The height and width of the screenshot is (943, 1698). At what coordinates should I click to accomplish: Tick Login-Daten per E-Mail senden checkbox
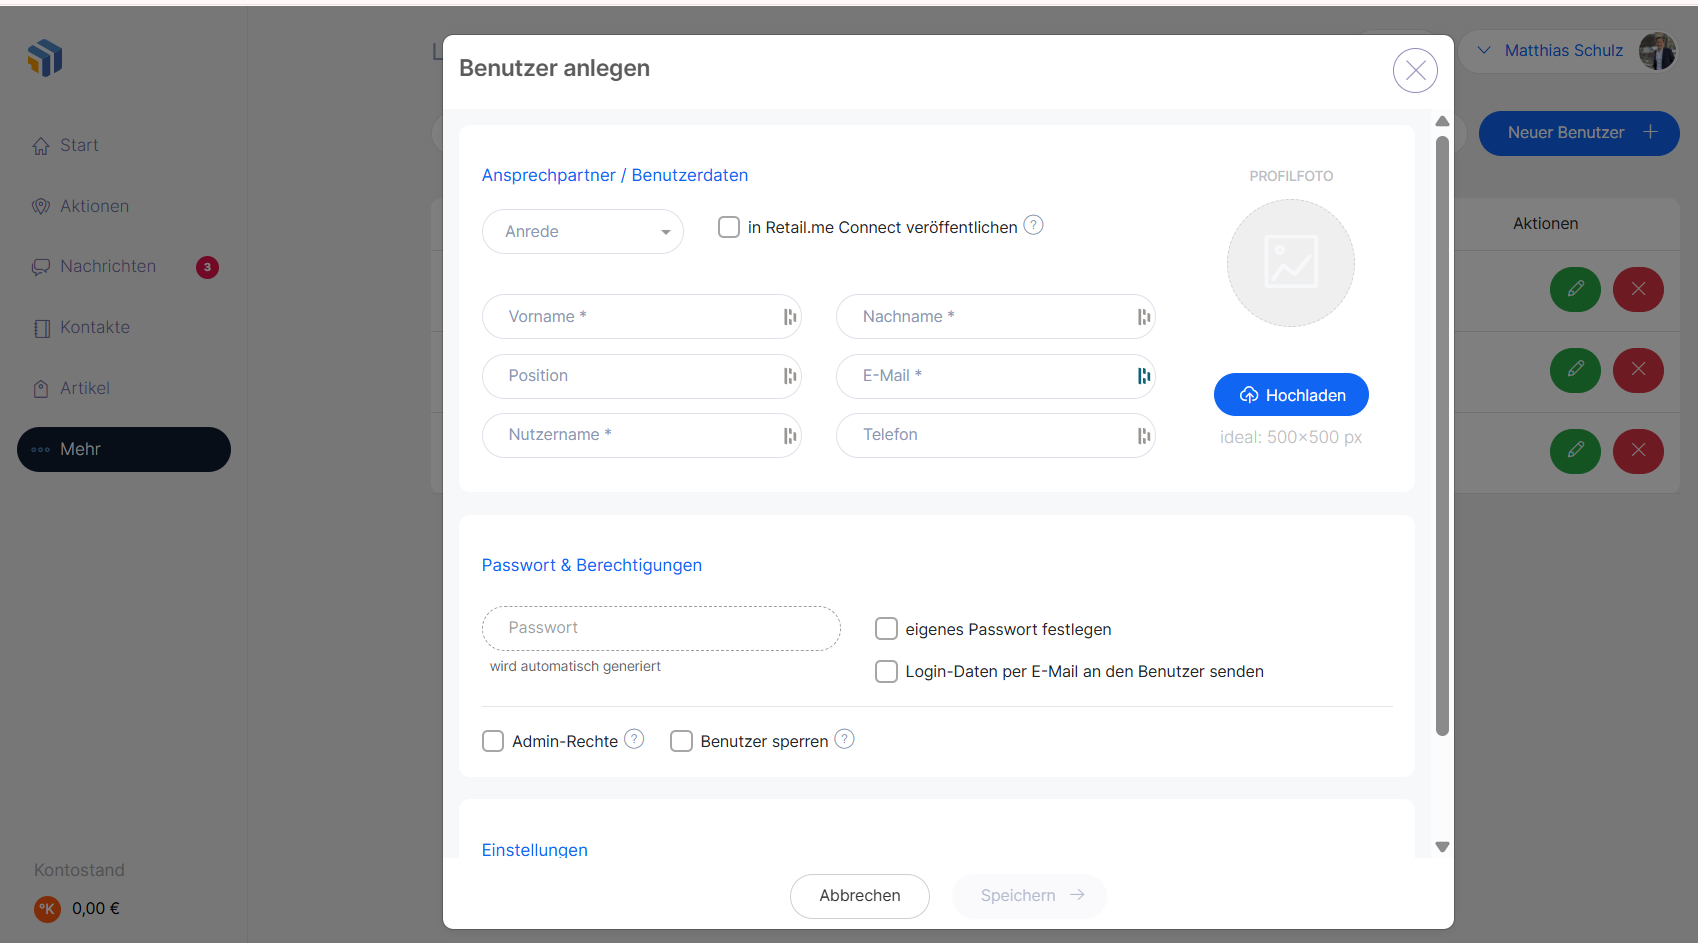tap(886, 671)
